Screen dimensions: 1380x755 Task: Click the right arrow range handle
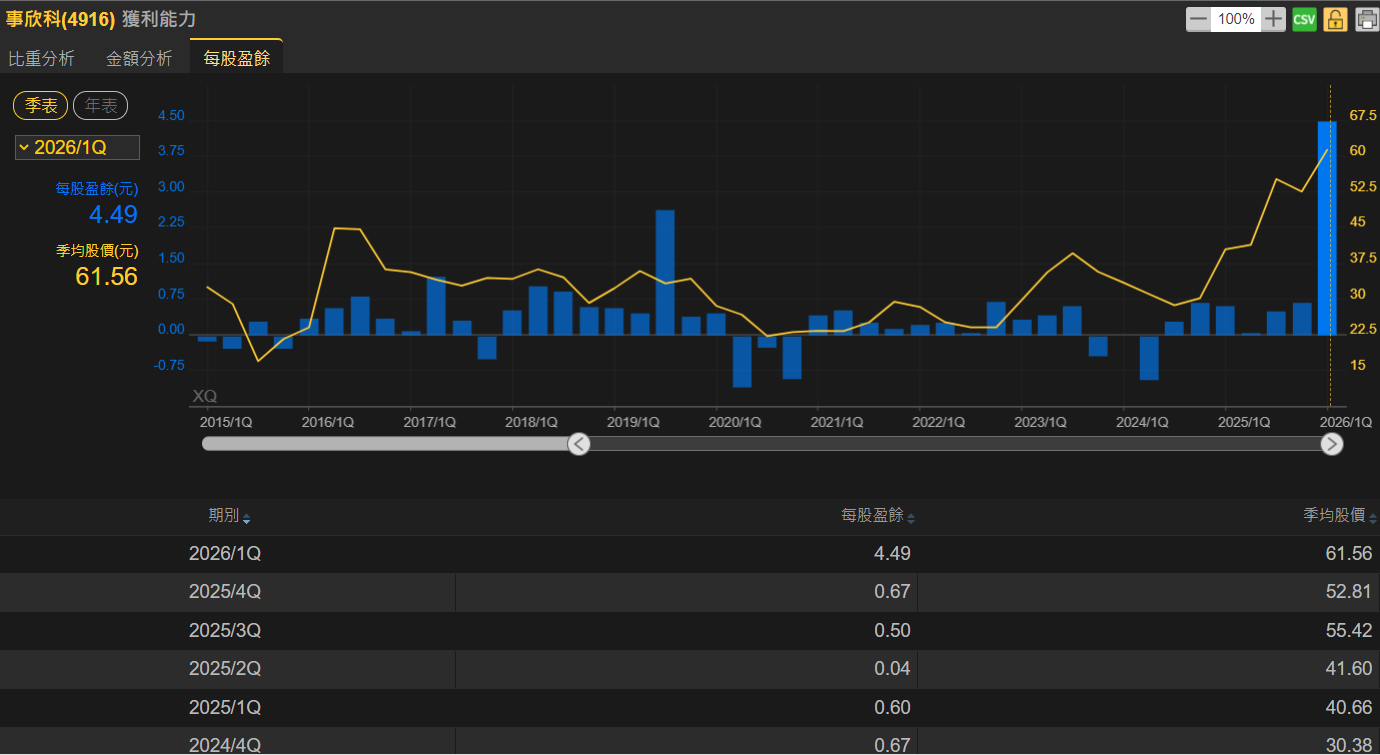(1332, 444)
